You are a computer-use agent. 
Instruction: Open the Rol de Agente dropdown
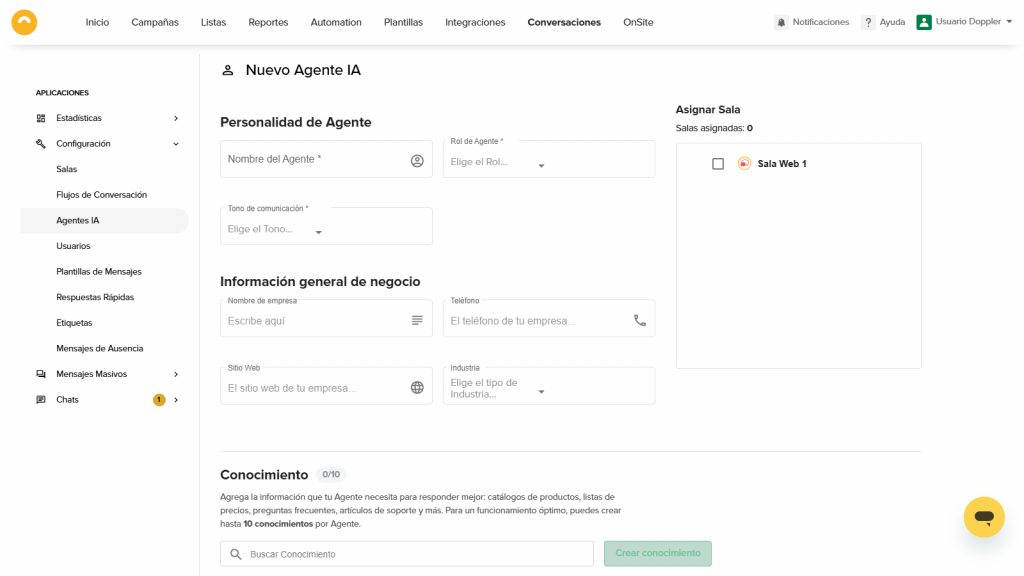(549, 159)
